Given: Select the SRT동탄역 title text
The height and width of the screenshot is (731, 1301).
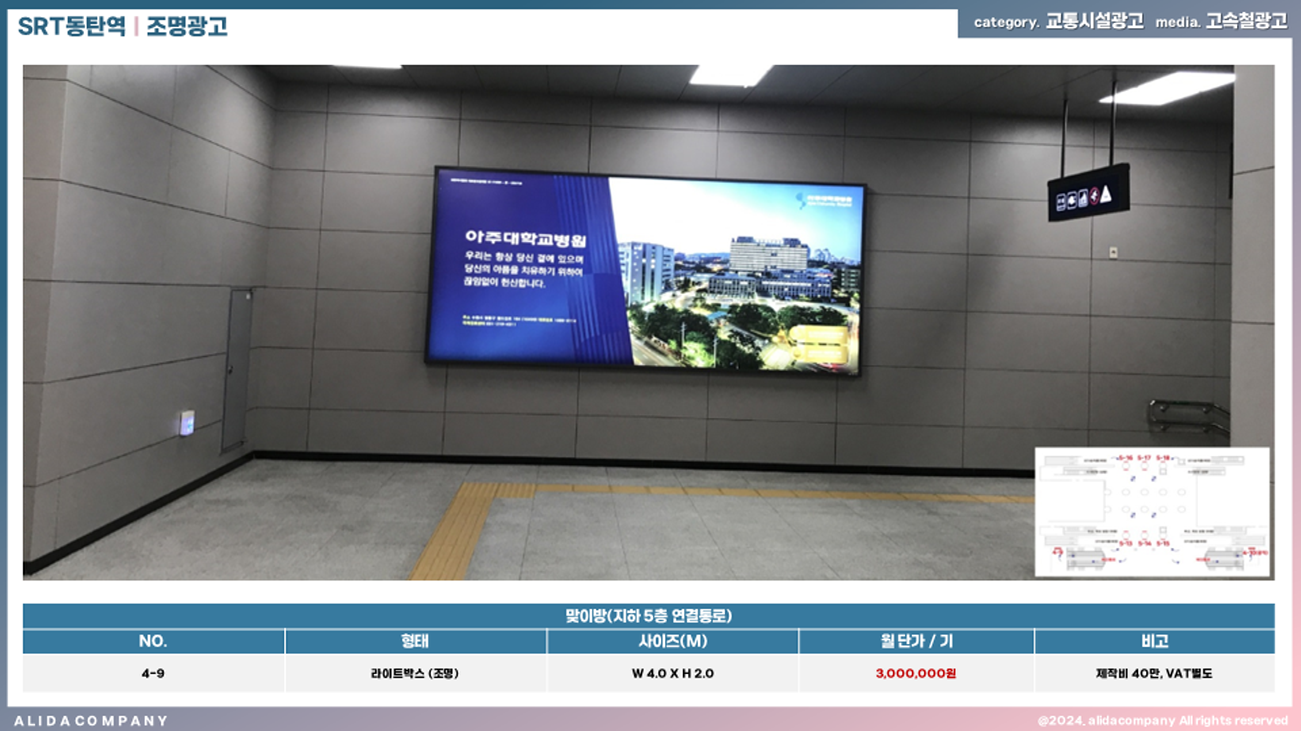Looking at the screenshot, I should (71, 27).
